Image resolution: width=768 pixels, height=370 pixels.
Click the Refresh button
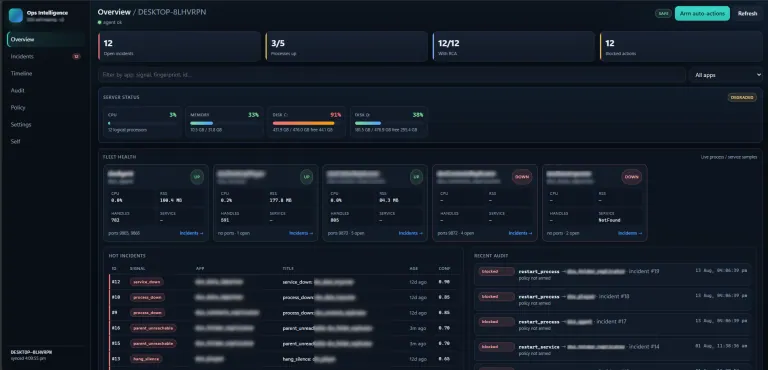click(747, 14)
